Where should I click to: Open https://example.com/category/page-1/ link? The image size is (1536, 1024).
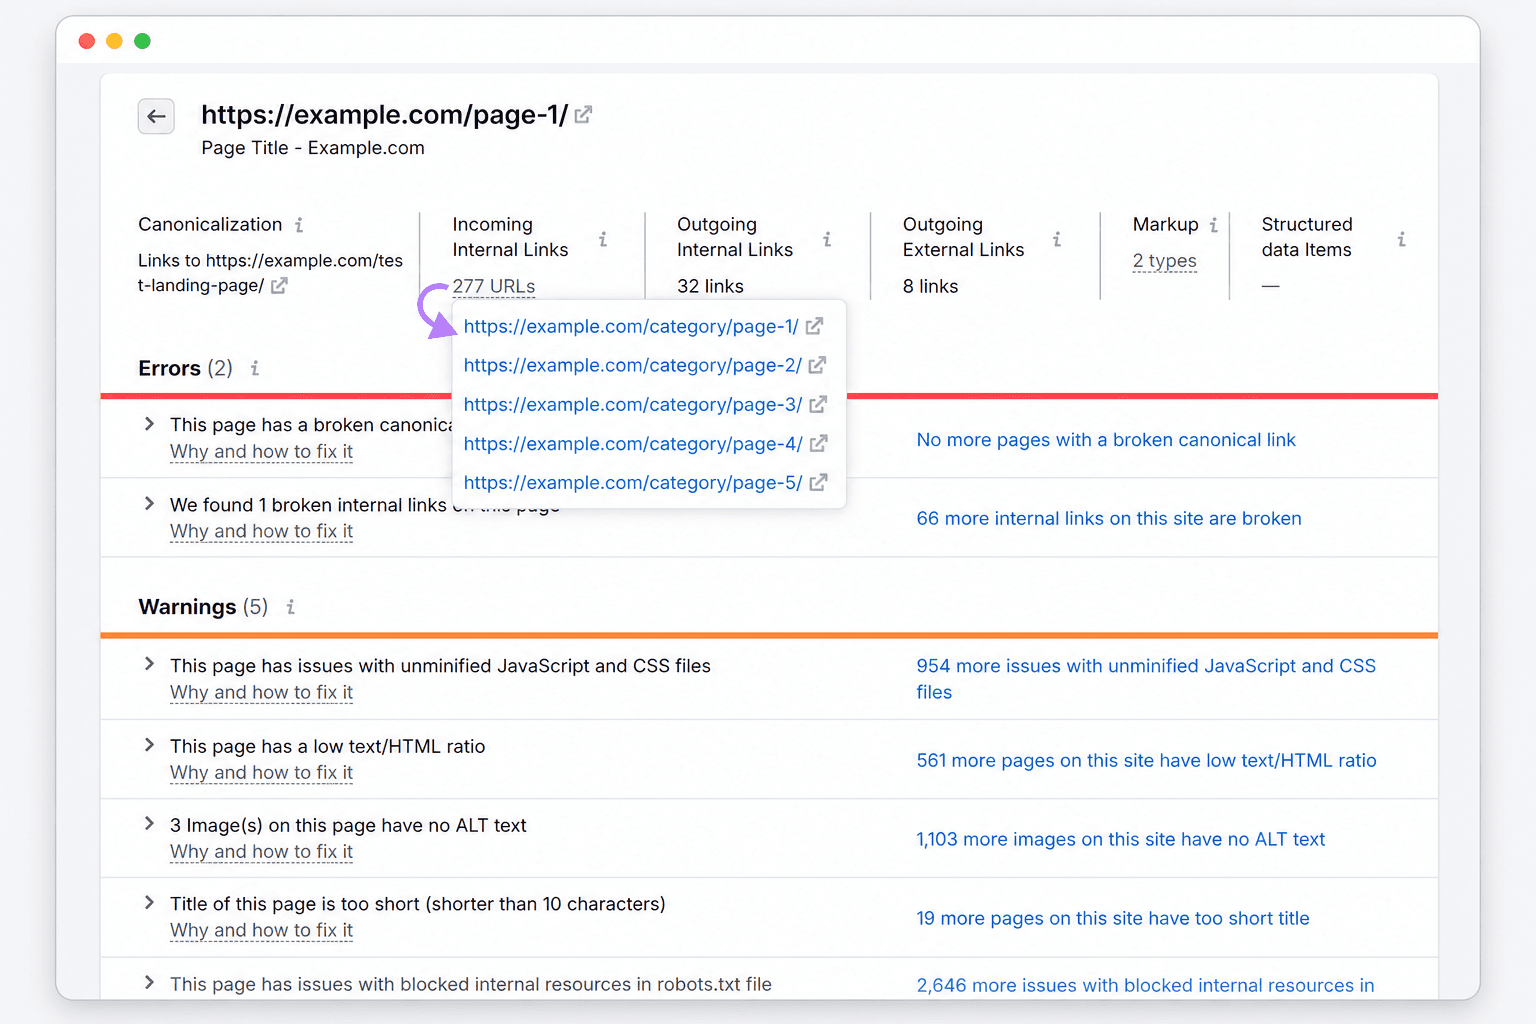(x=631, y=326)
